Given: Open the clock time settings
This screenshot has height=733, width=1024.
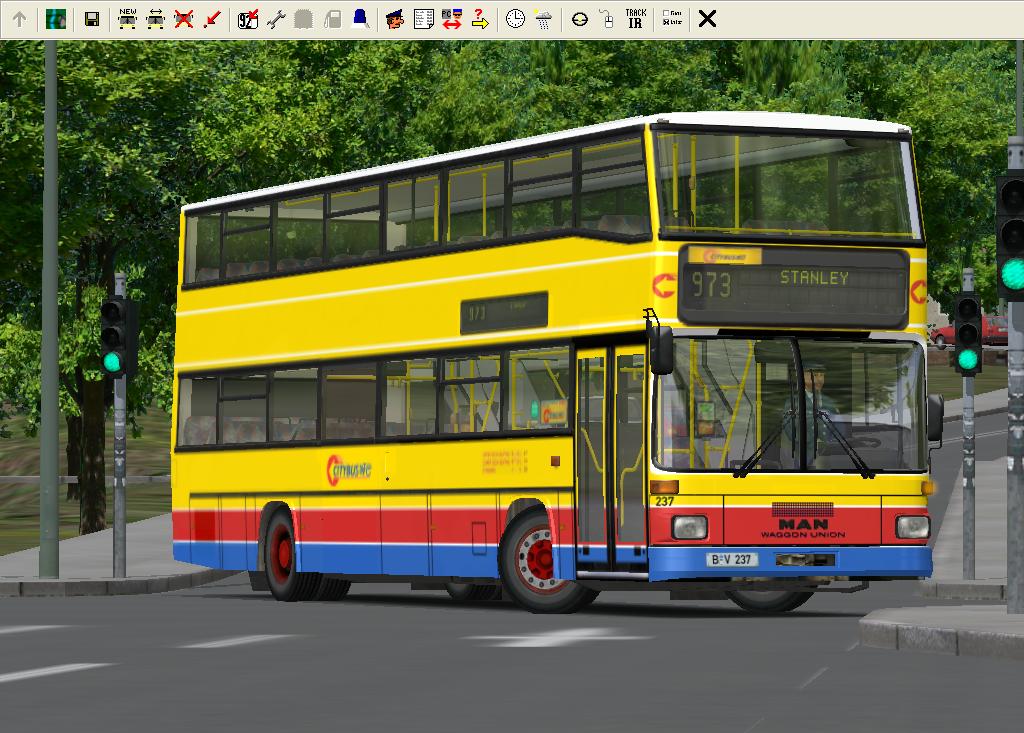Looking at the screenshot, I should pyautogui.click(x=515, y=19).
